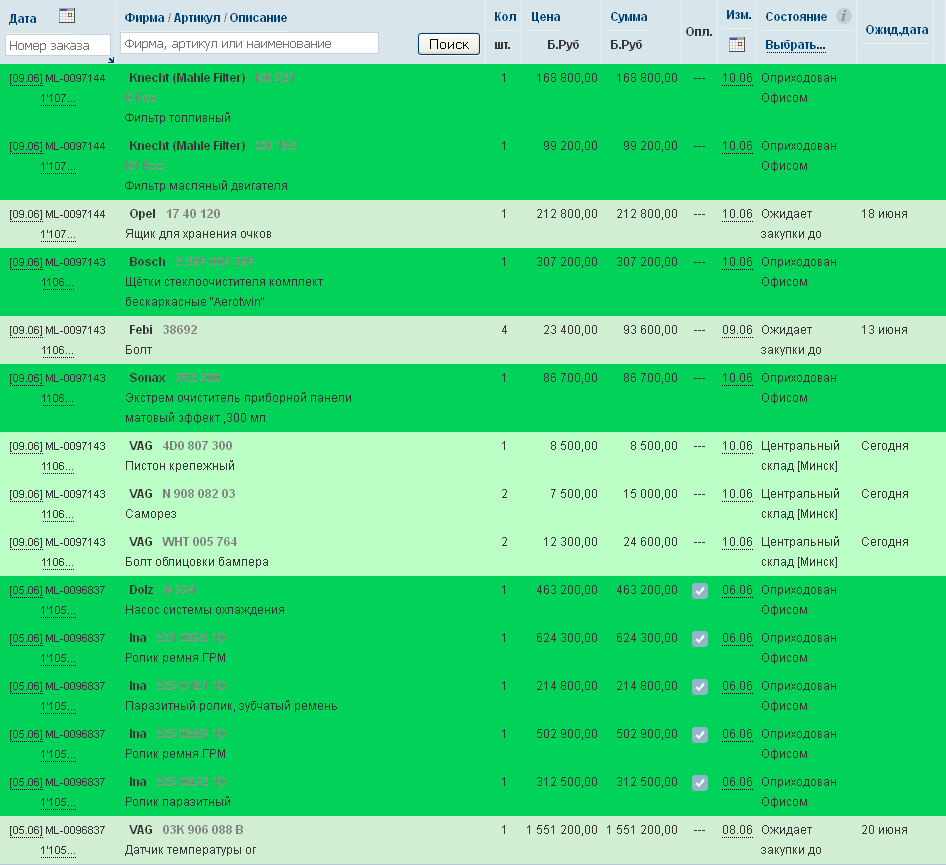Select article number 4D0 807 300
The height and width of the screenshot is (865, 946).
(197, 445)
